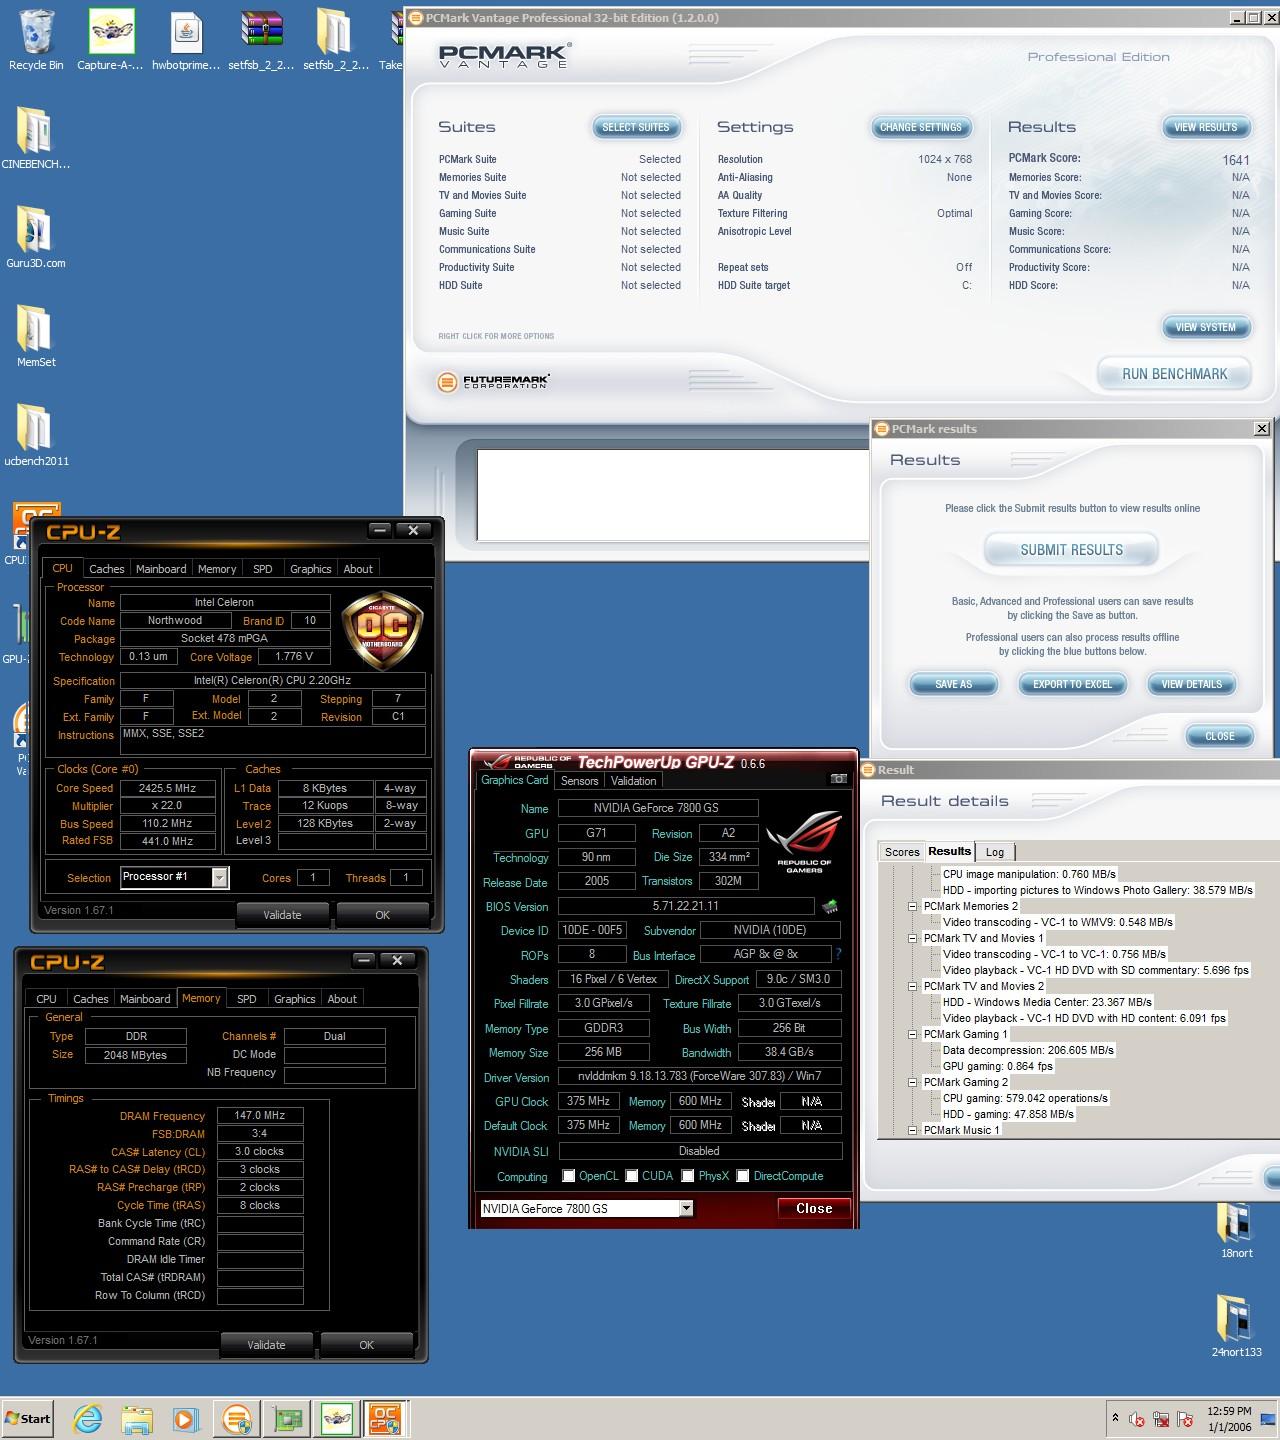Open SPD tab in lower CPU-Z window
The width and height of the screenshot is (1280, 1440).
[x=247, y=999]
